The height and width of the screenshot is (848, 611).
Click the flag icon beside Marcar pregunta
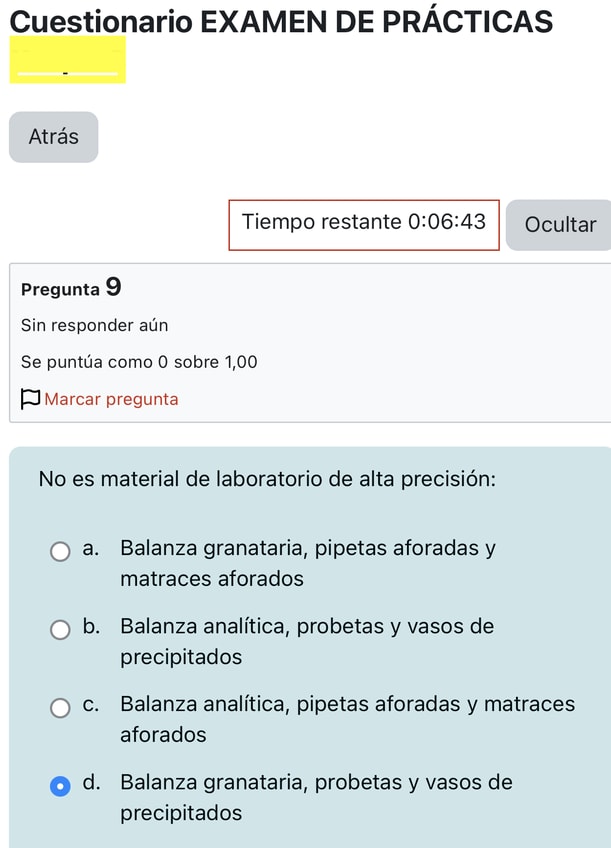tap(30, 399)
